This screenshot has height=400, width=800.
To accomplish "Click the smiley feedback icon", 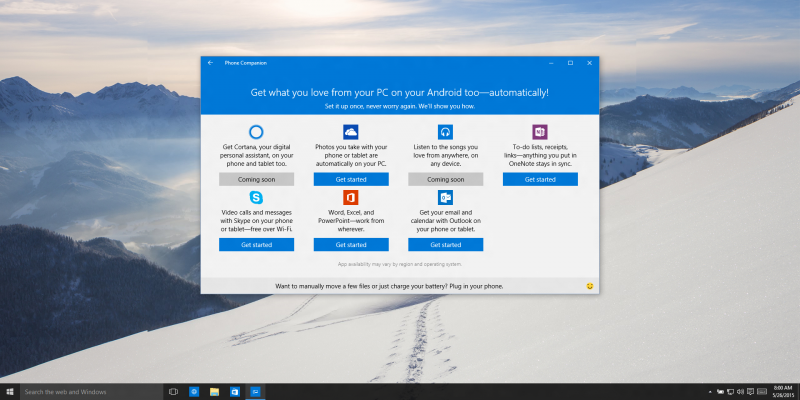I will [590, 286].
